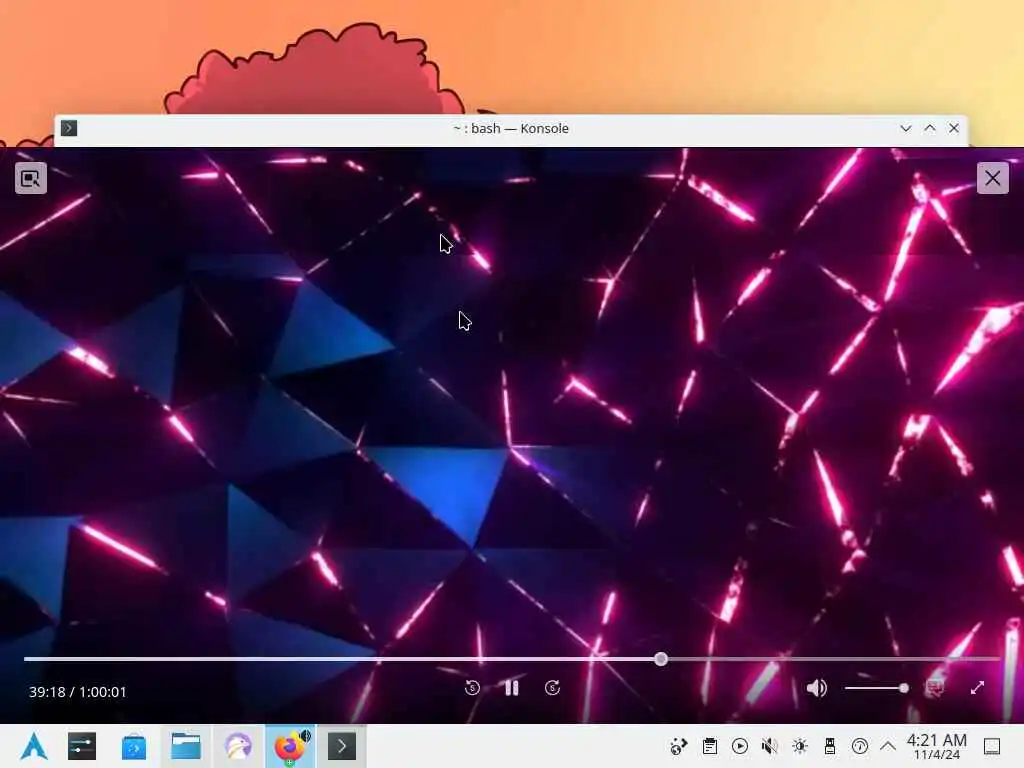Seek using the video progress bar handle
This screenshot has height=768, width=1024.
click(x=661, y=659)
